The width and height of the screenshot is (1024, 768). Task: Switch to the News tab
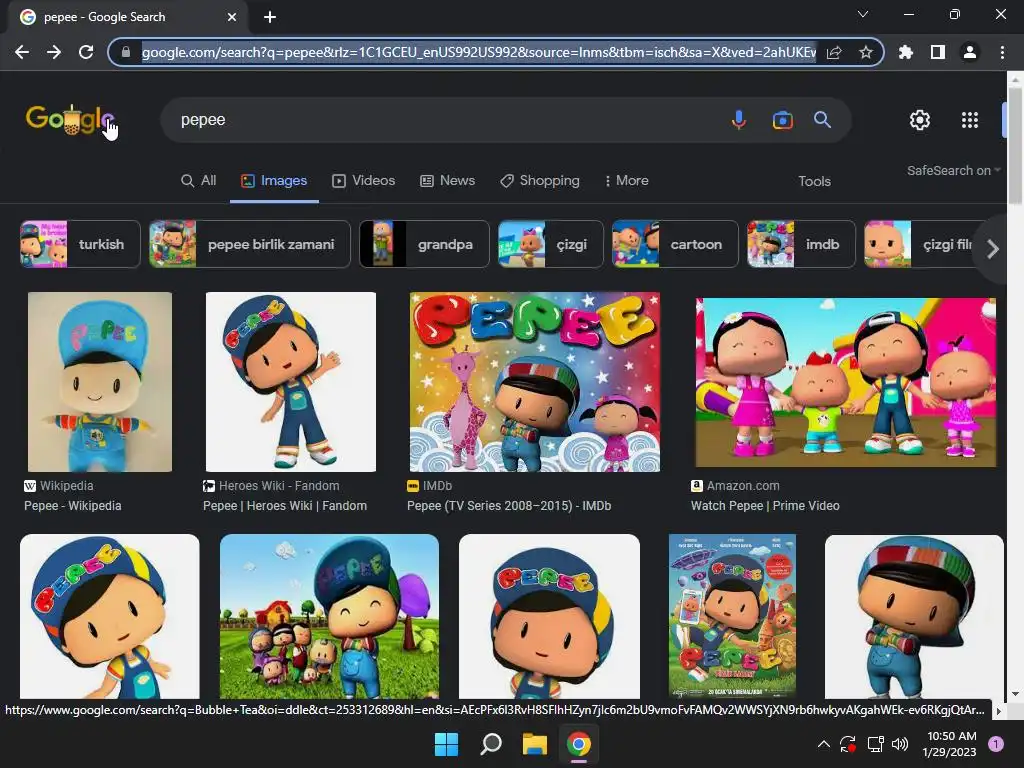pos(447,180)
